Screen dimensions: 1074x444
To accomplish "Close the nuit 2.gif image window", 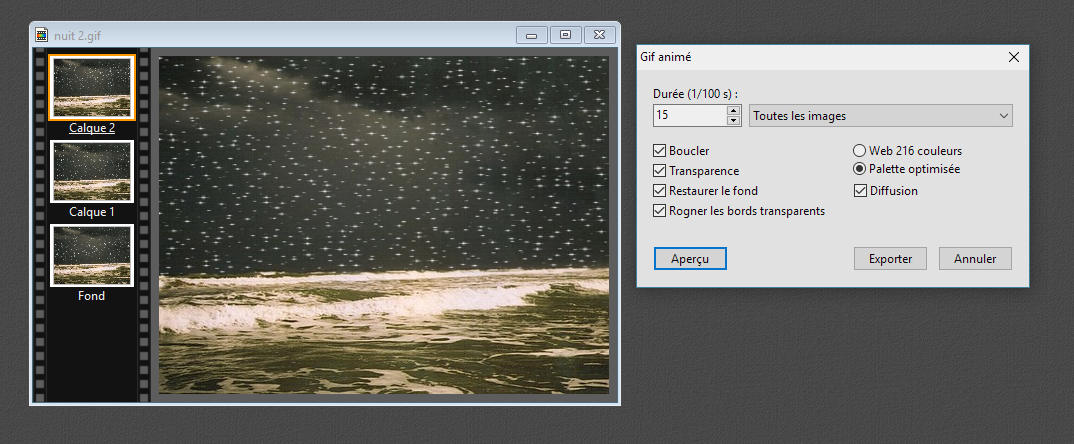I will (x=600, y=35).
